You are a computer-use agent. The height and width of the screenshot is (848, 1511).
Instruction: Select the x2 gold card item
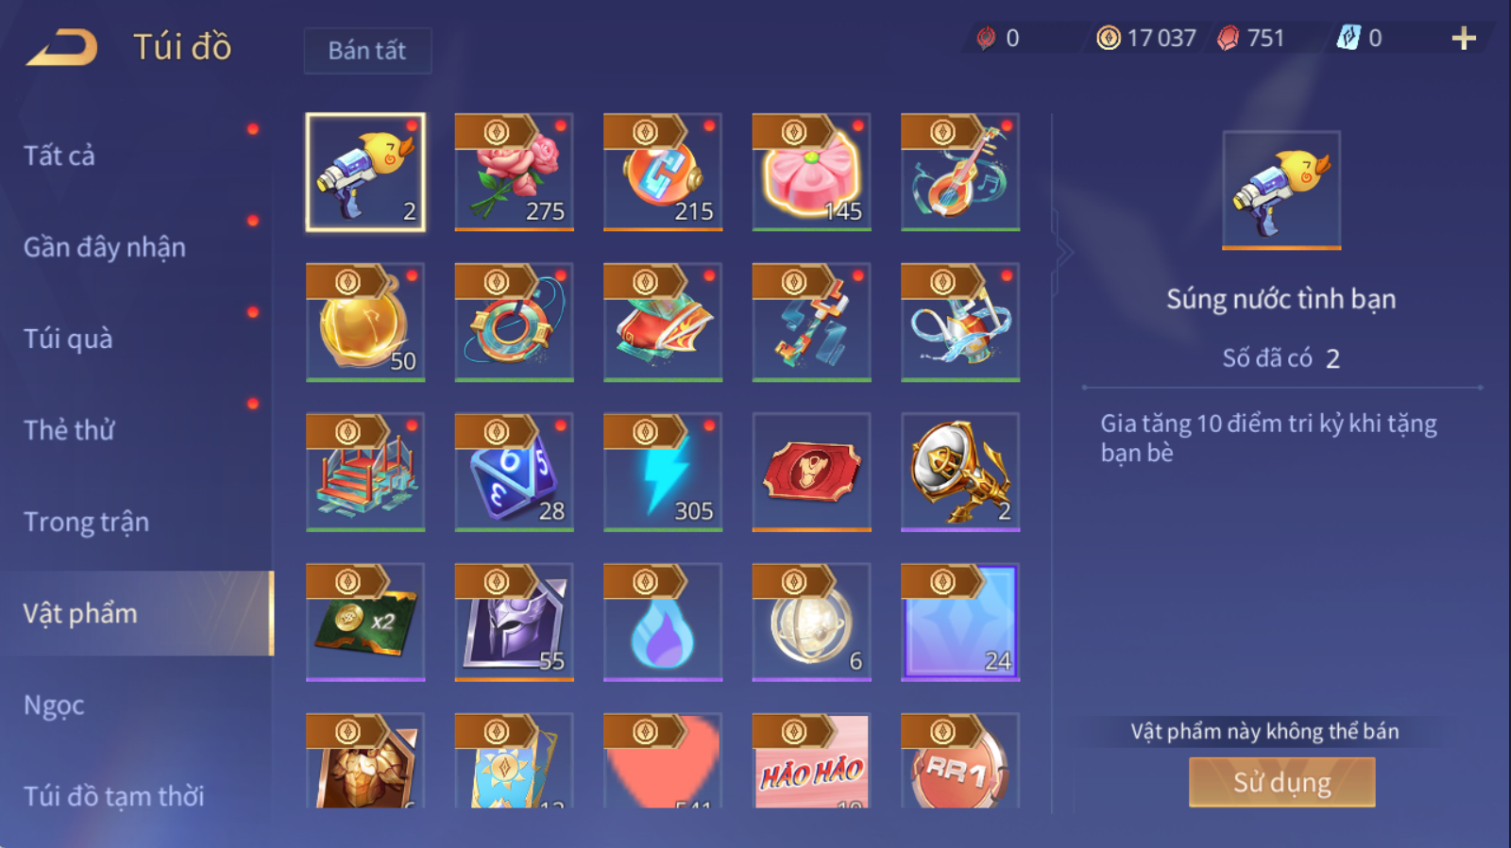pos(365,622)
